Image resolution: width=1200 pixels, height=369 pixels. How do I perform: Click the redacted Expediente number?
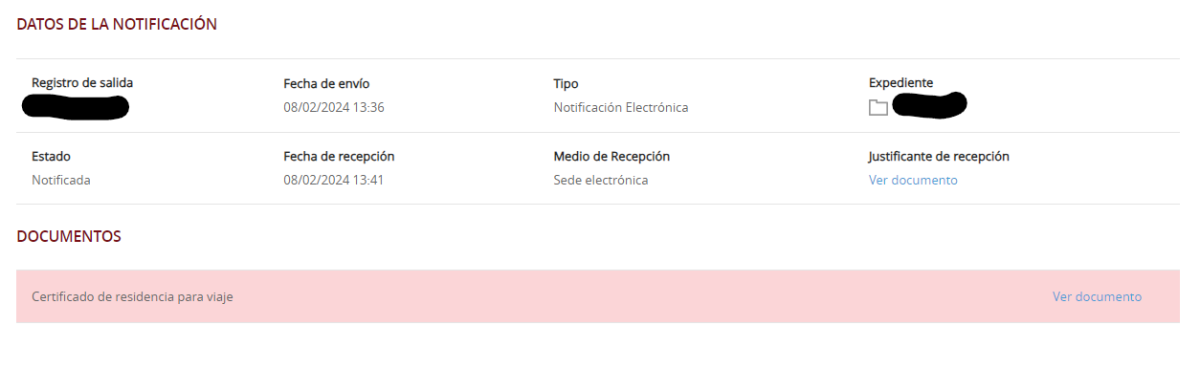click(x=930, y=104)
